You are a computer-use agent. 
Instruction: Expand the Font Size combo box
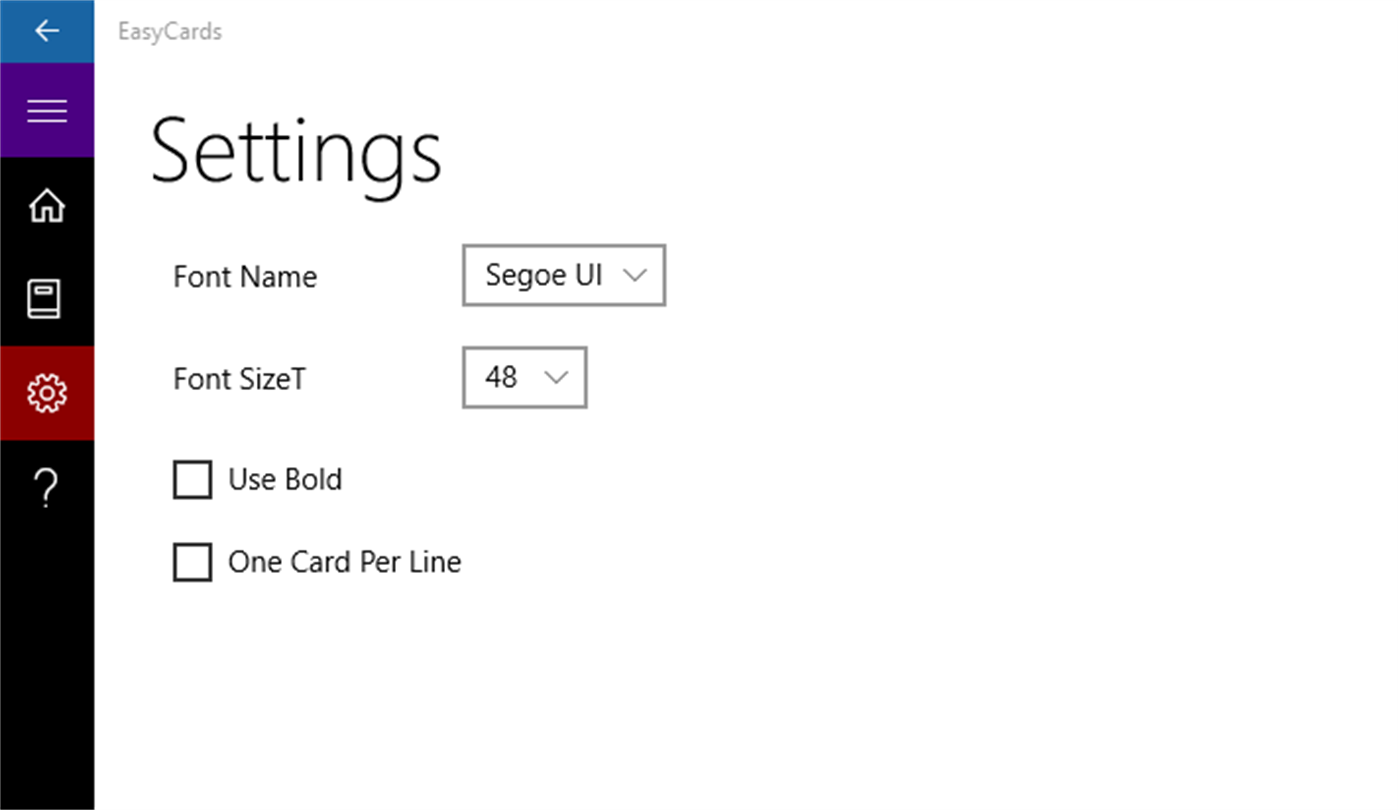click(524, 377)
